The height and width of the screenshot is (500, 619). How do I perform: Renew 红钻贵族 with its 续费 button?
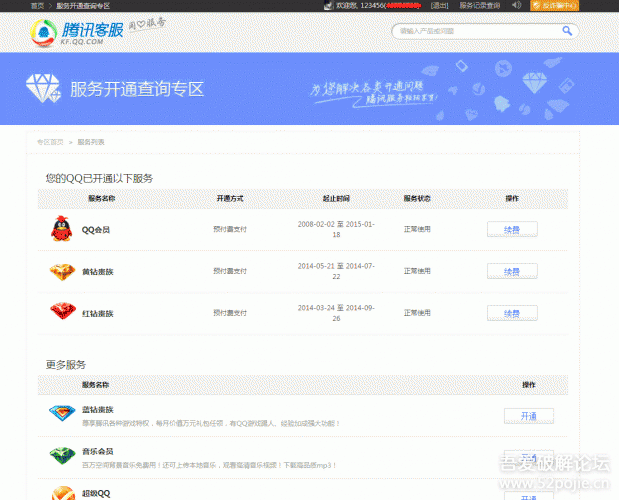[512, 313]
